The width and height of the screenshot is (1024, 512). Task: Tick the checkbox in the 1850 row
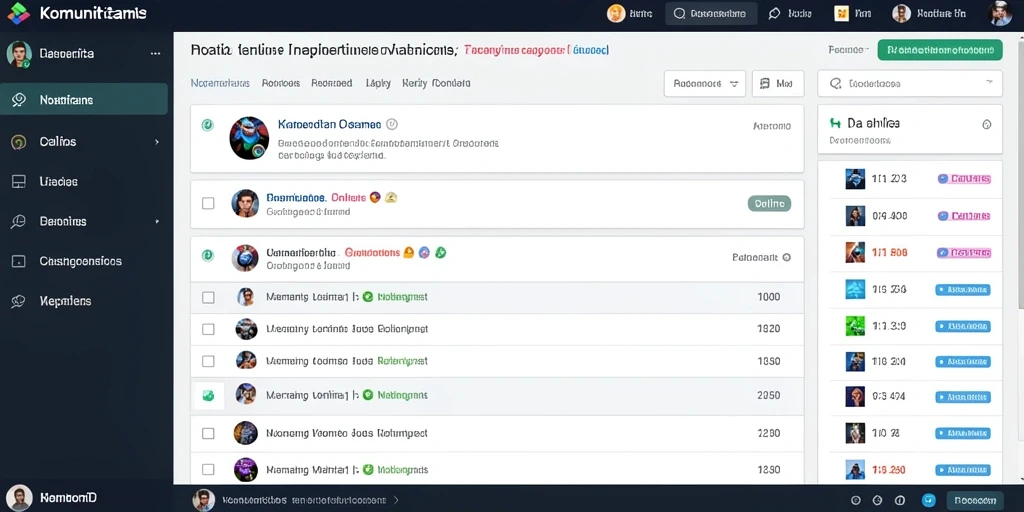point(208,361)
